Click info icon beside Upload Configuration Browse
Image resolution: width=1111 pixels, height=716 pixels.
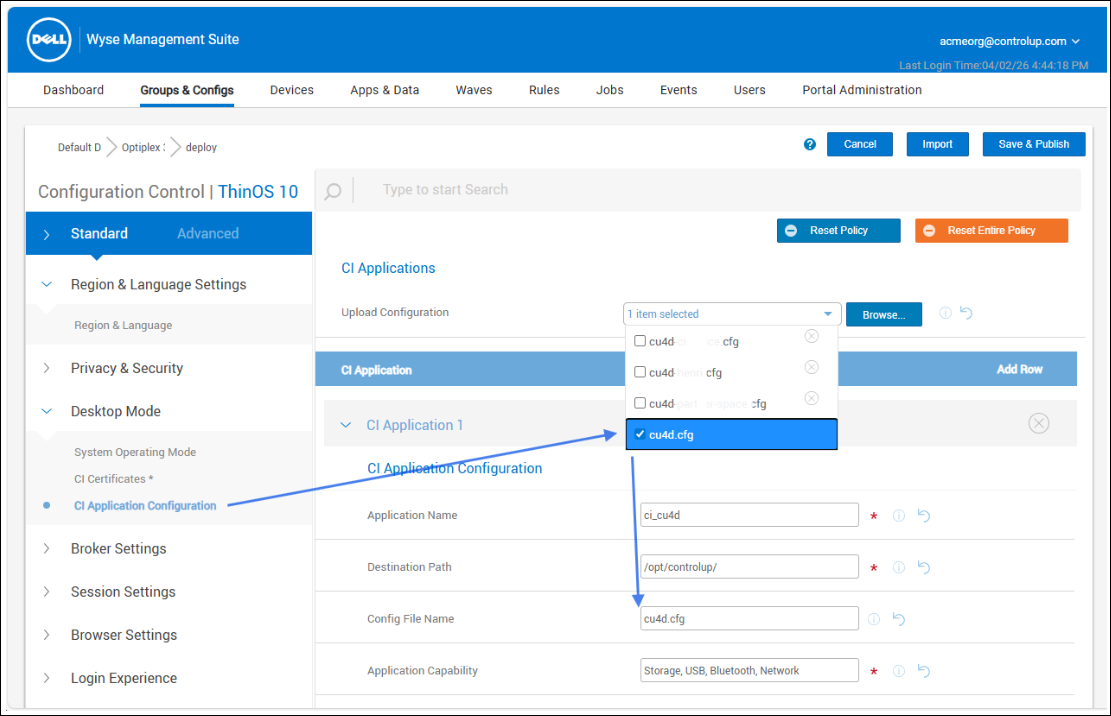tap(945, 313)
